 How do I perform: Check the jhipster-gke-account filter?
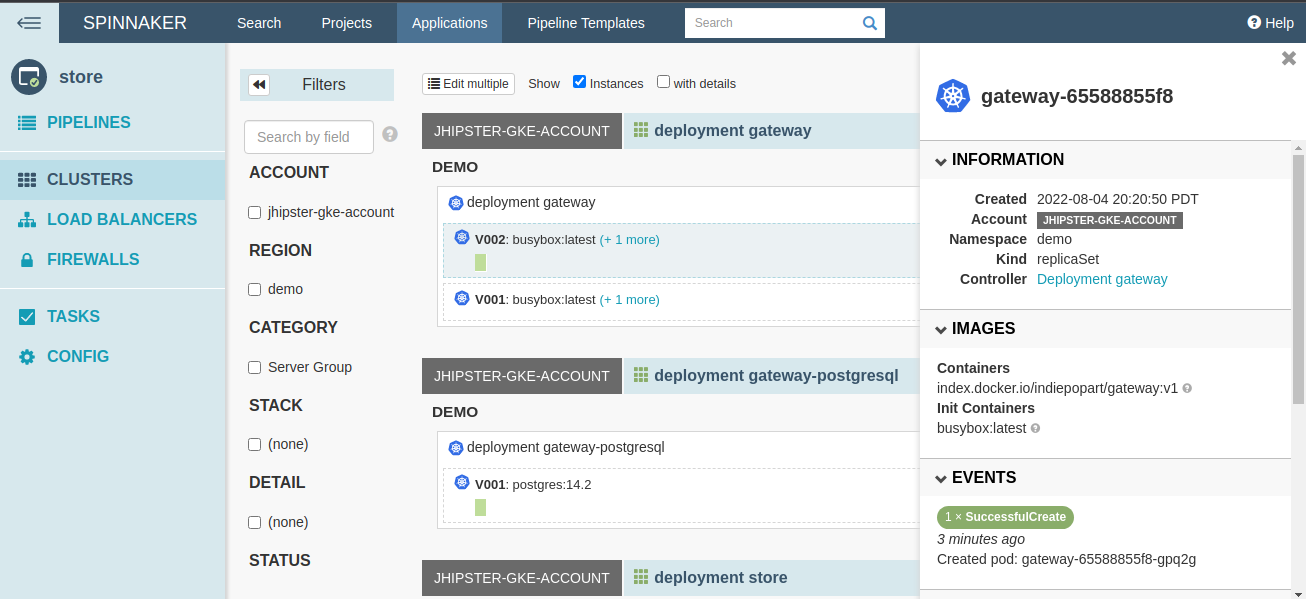tap(255, 212)
